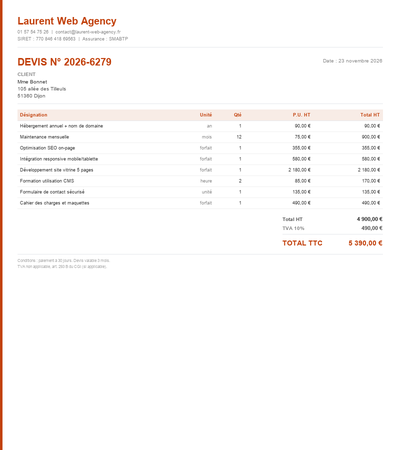This screenshot has height=450, width=400.
Task: Click the 'CLIENT' section label
Action: point(26,74)
